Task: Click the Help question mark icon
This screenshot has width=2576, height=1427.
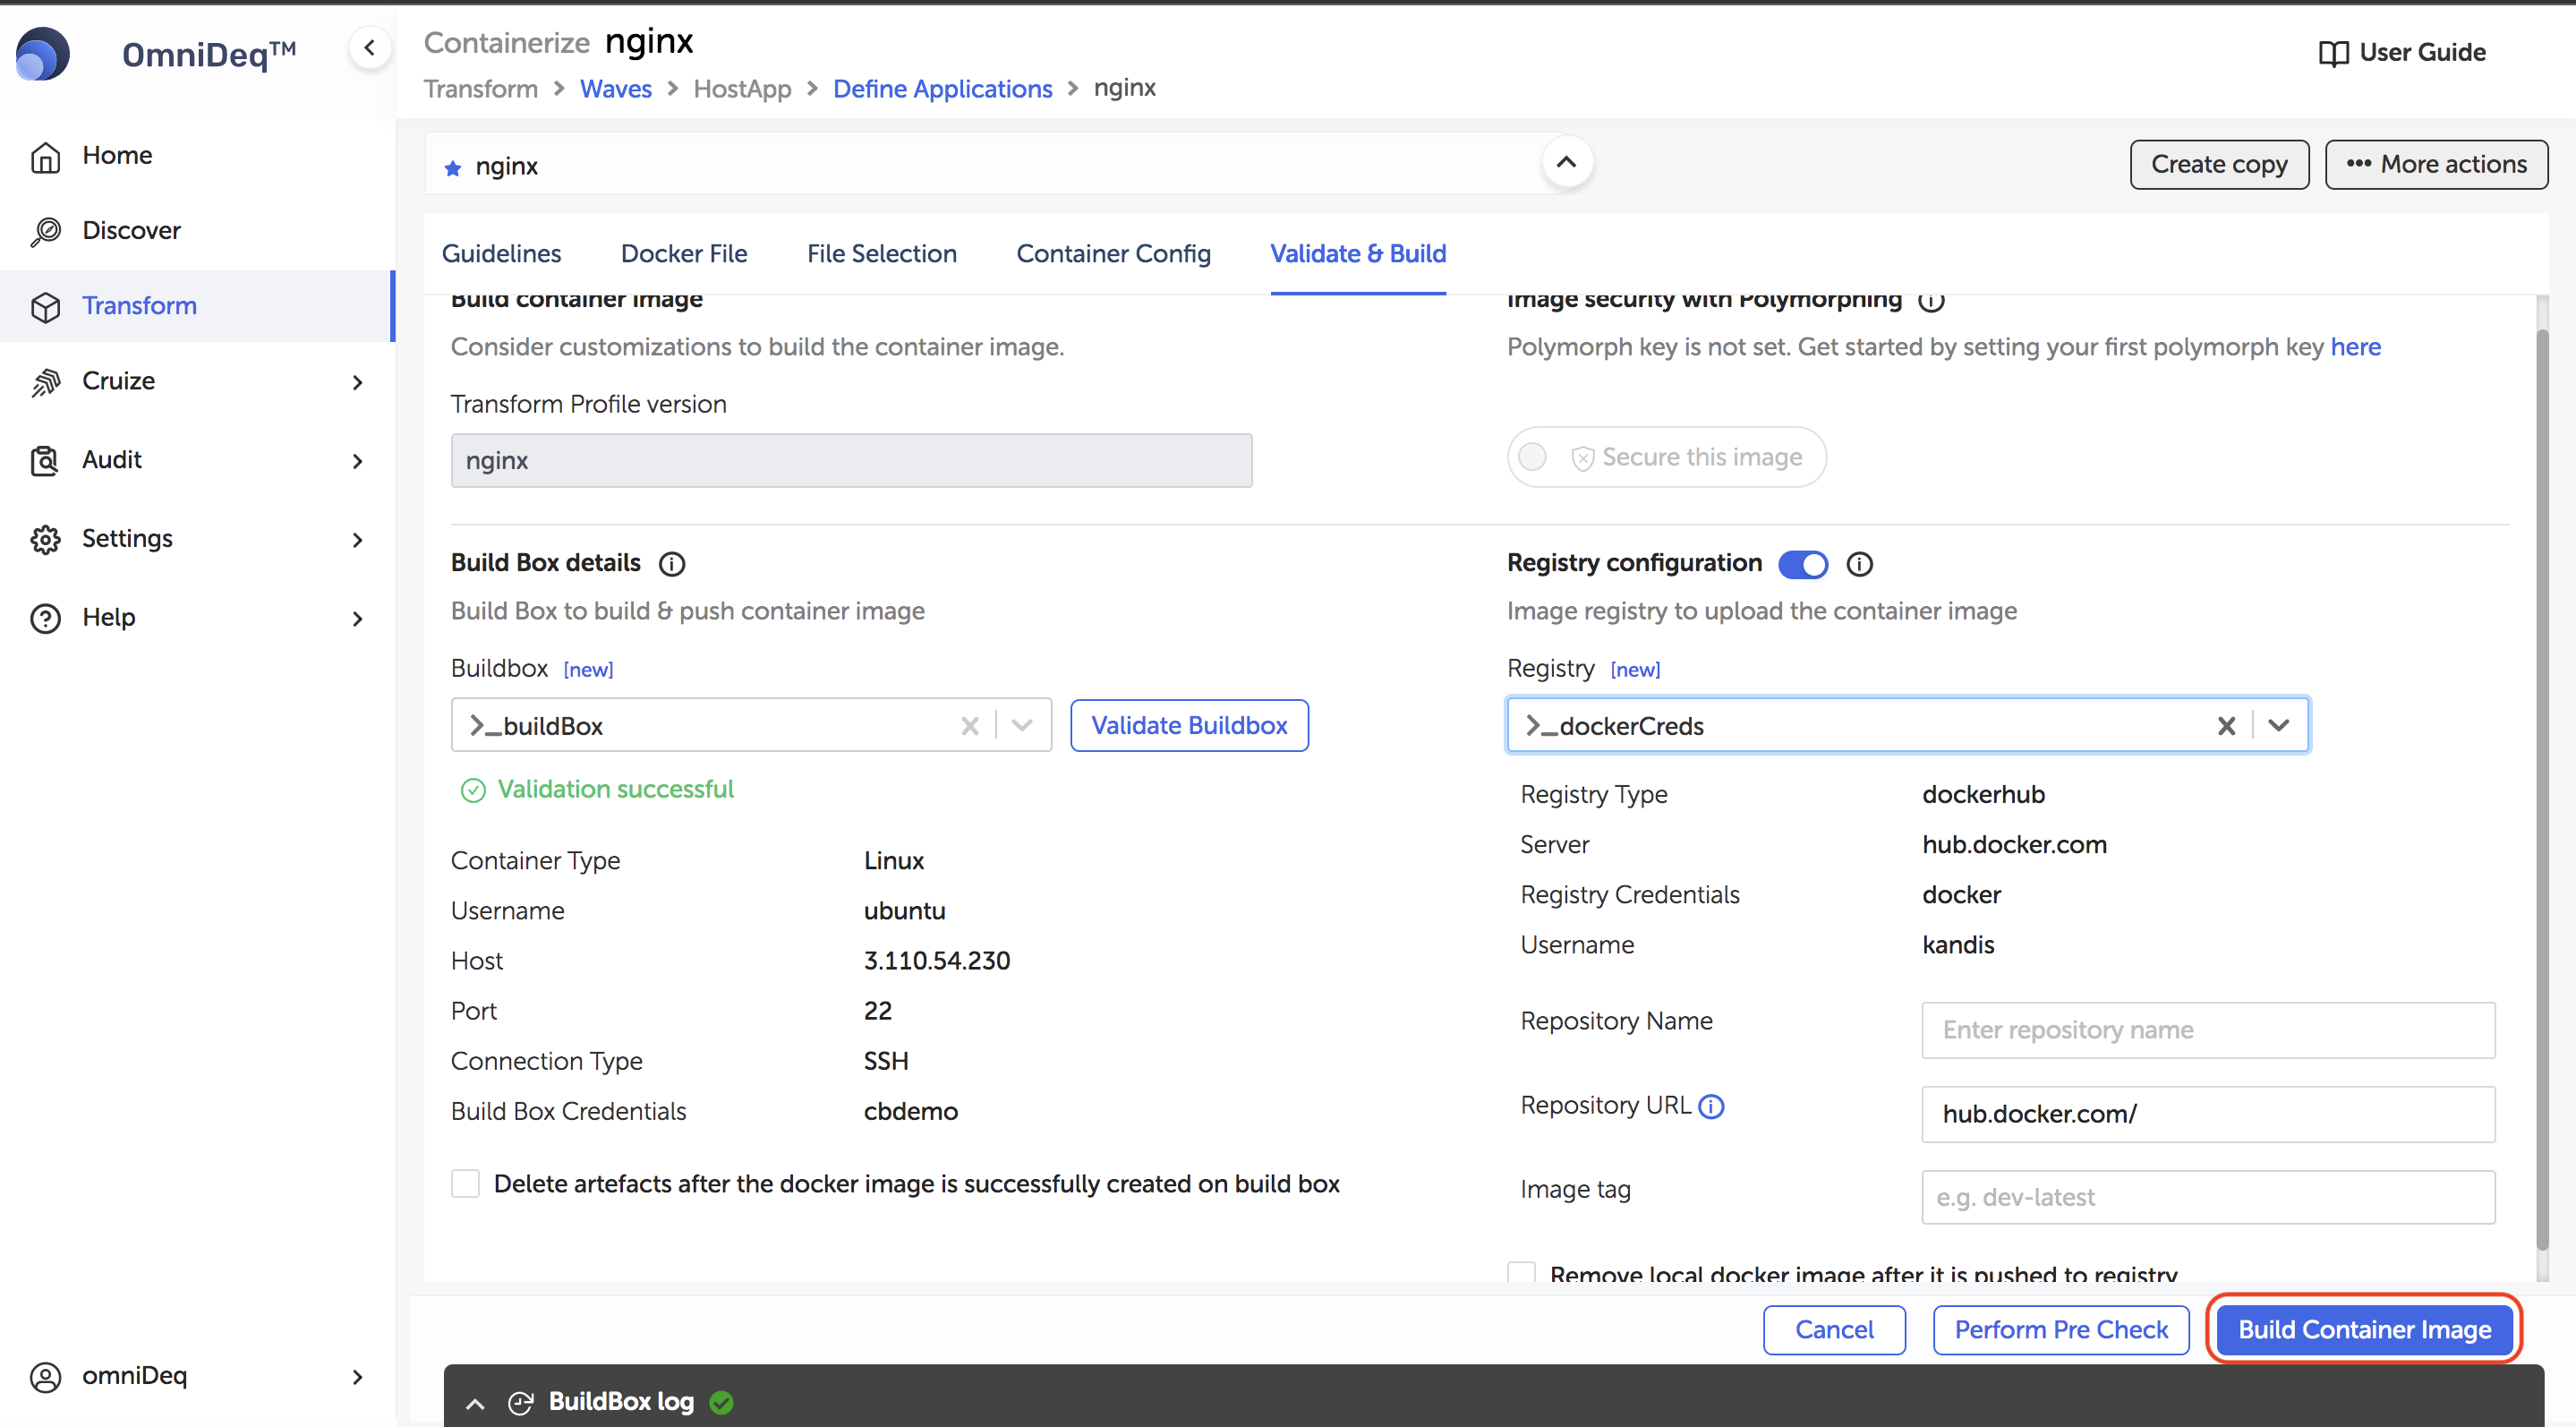Action: pyautogui.click(x=45, y=618)
